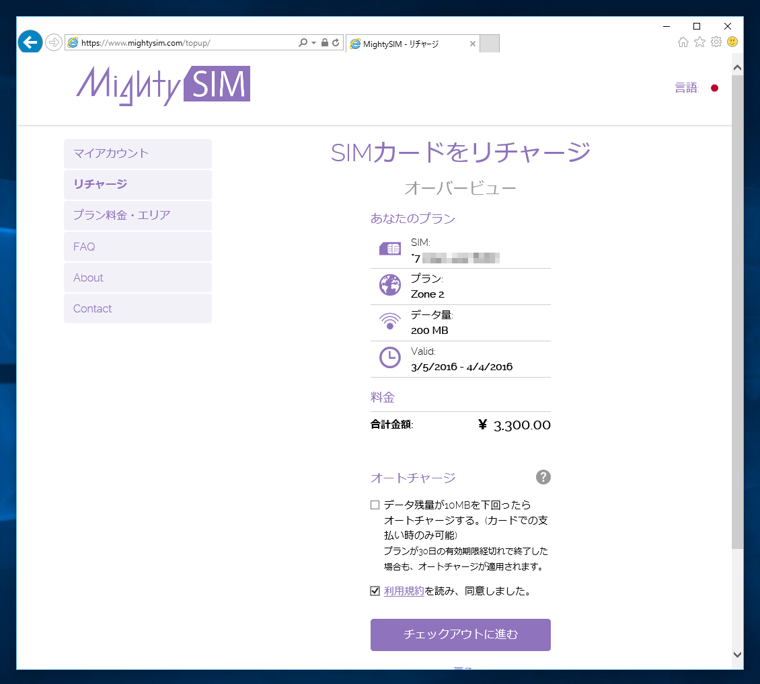This screenshot has height=684, width=760.
Task: Click the wifi data amount icon
Action: click(390, 321)
